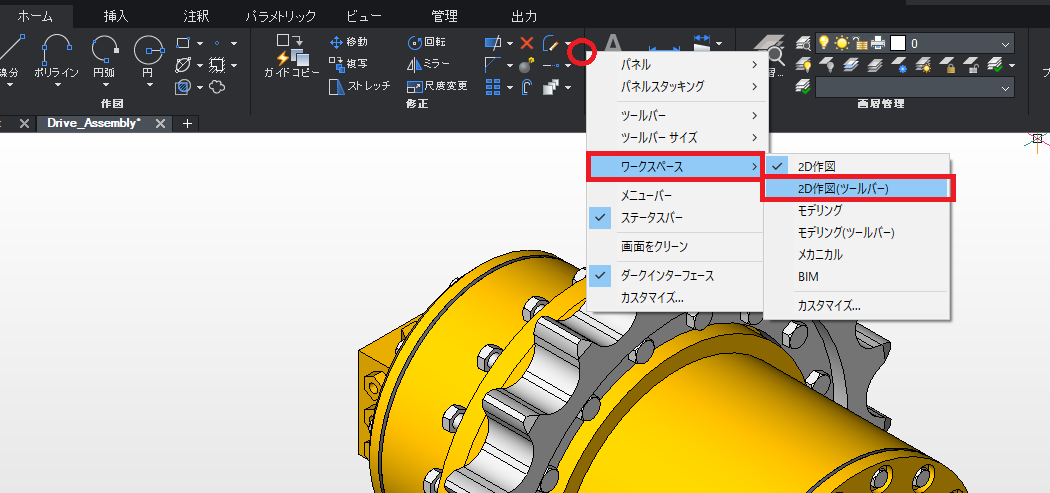The image size is (1050, 493).
Task: Open the Workspace (ワークスペース) submenu
Action: (x=675, y=166)
